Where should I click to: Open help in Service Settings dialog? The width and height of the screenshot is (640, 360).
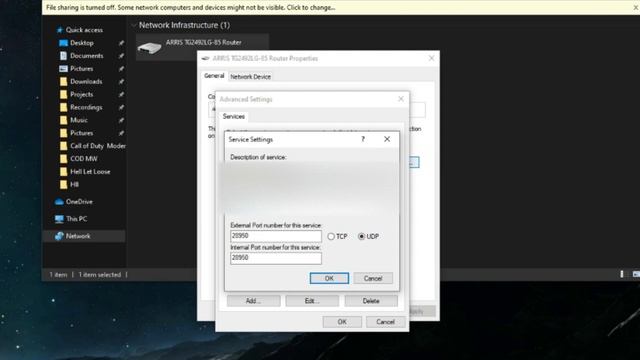[362, 139]
